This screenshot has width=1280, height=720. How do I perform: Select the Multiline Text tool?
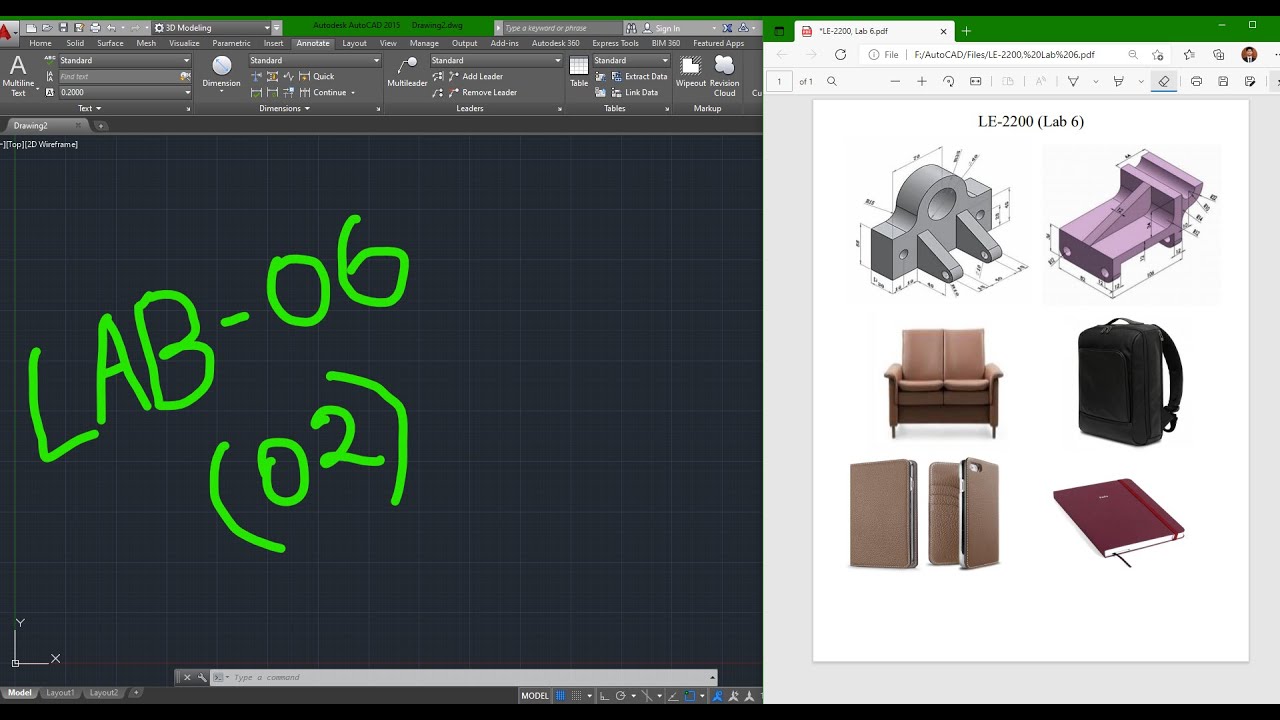18,76
